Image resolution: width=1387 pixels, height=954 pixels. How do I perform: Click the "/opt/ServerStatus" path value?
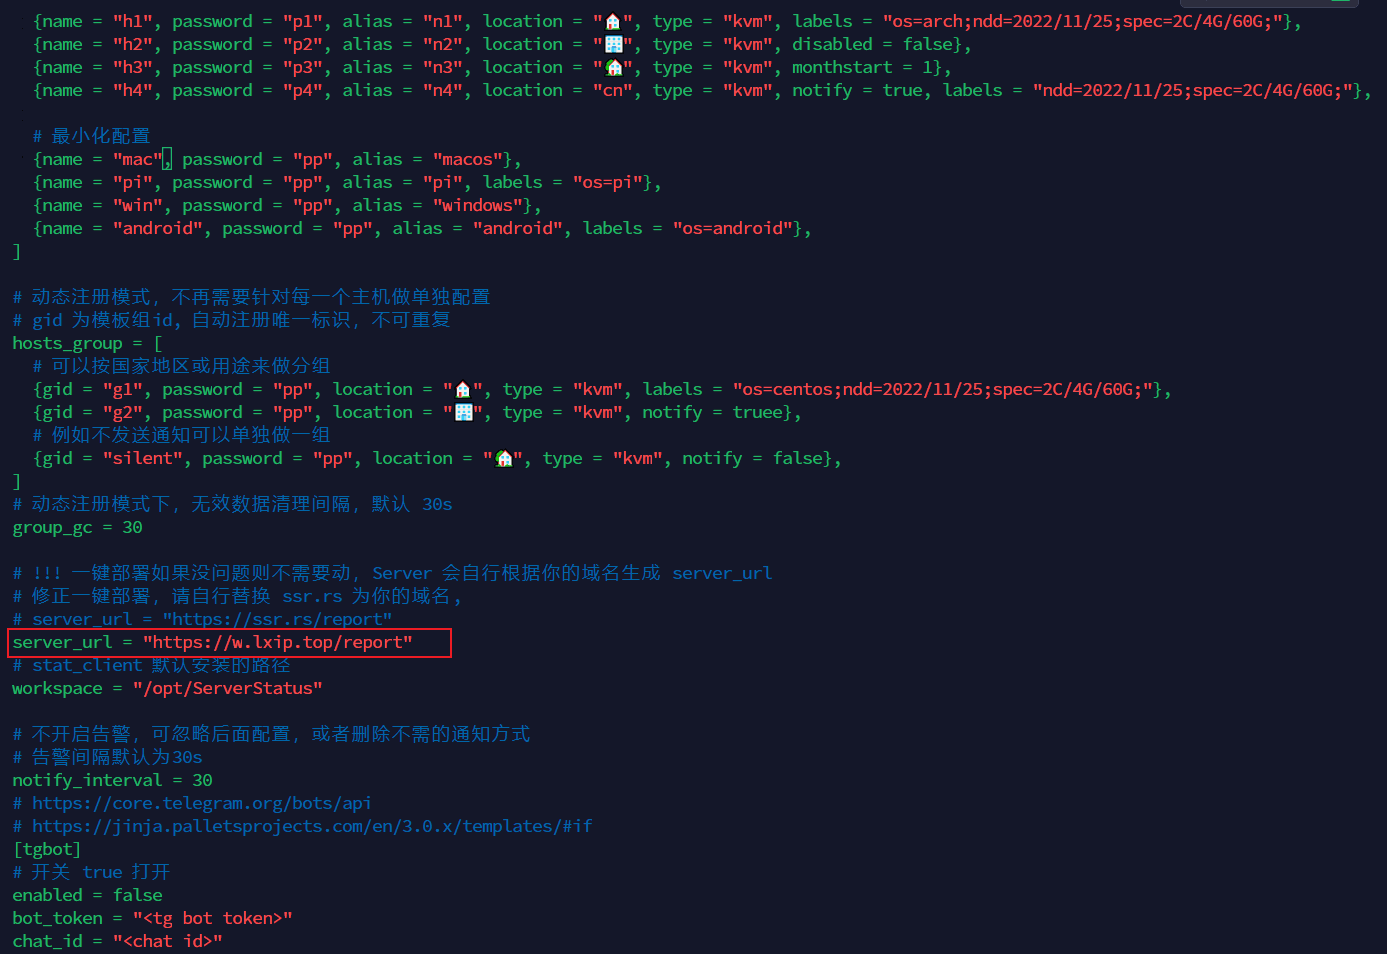point(227,688)
